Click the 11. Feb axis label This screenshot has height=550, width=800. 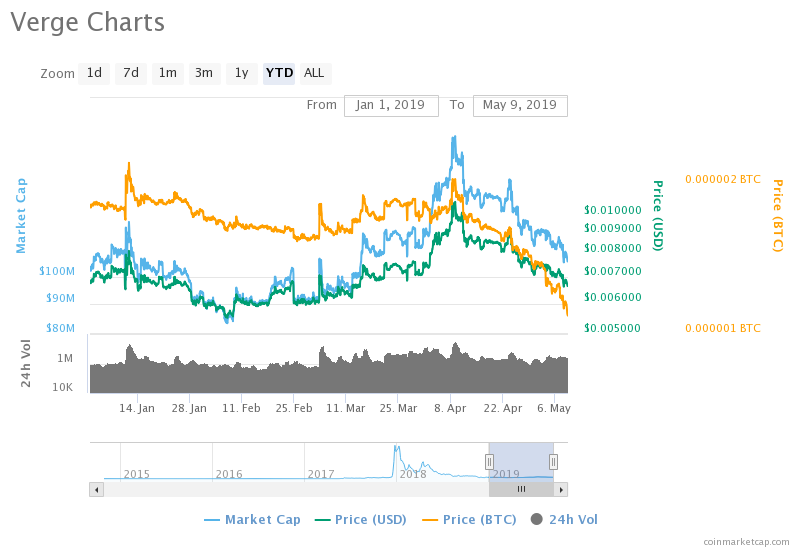coord(241,408)
